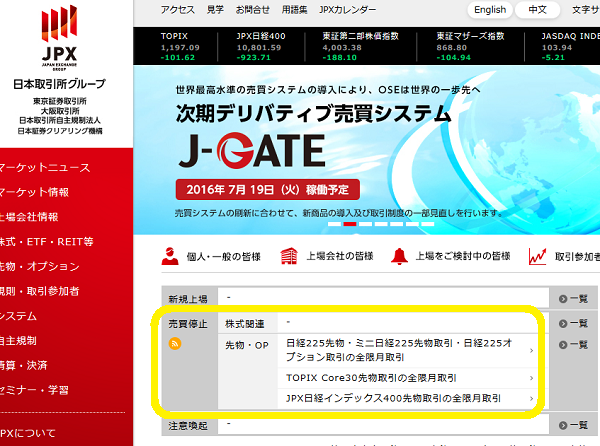Open JPX日経インデックス400先物取引 notice
Image resolution: width=600 pixels, height=446 pixels.
click(393, 398)
